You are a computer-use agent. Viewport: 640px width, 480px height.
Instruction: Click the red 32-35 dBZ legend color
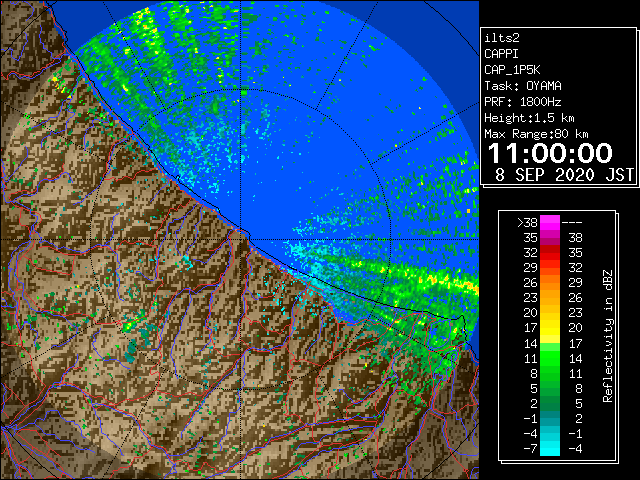click(x=550, y=253)
